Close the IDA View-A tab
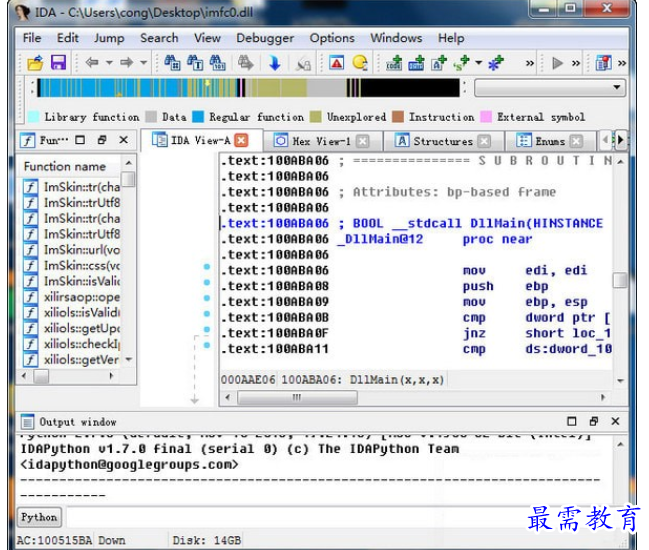Viewport: 649px width, 550px height. coord(241,141)
